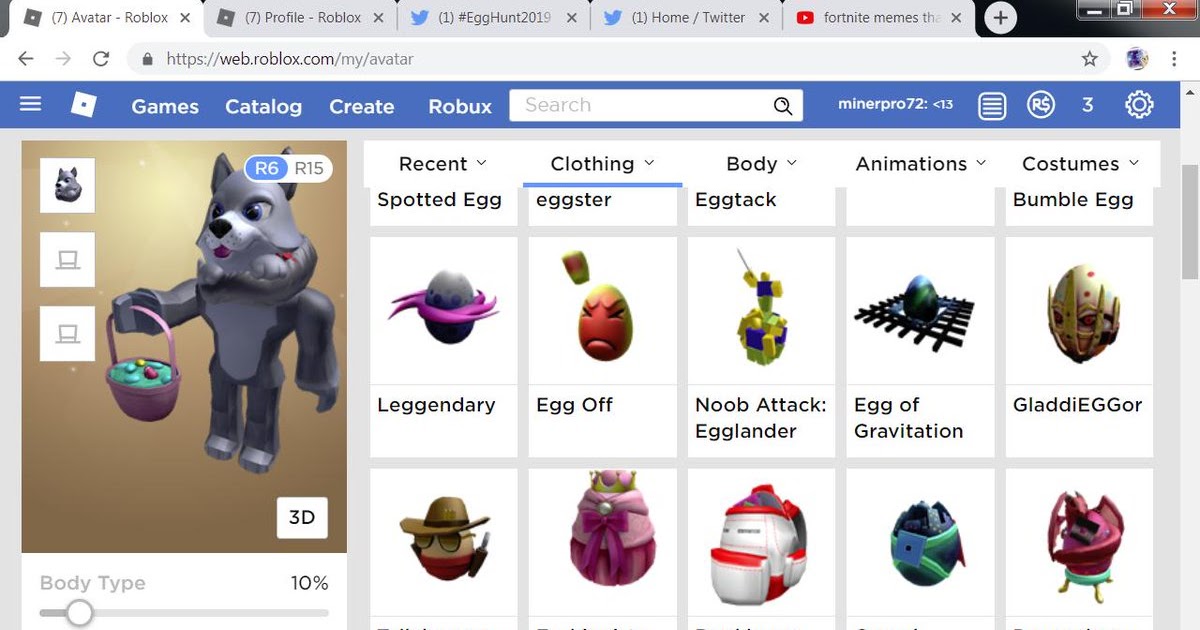Switch avatar to R15 mode
This screenshot has width=1200, height=630.
[x=309, y=168]
